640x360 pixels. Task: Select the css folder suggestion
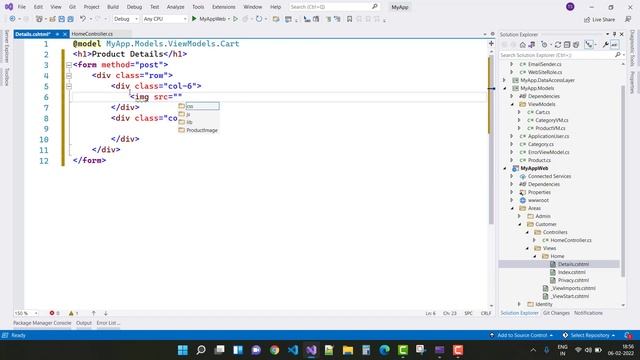[198, 106]
